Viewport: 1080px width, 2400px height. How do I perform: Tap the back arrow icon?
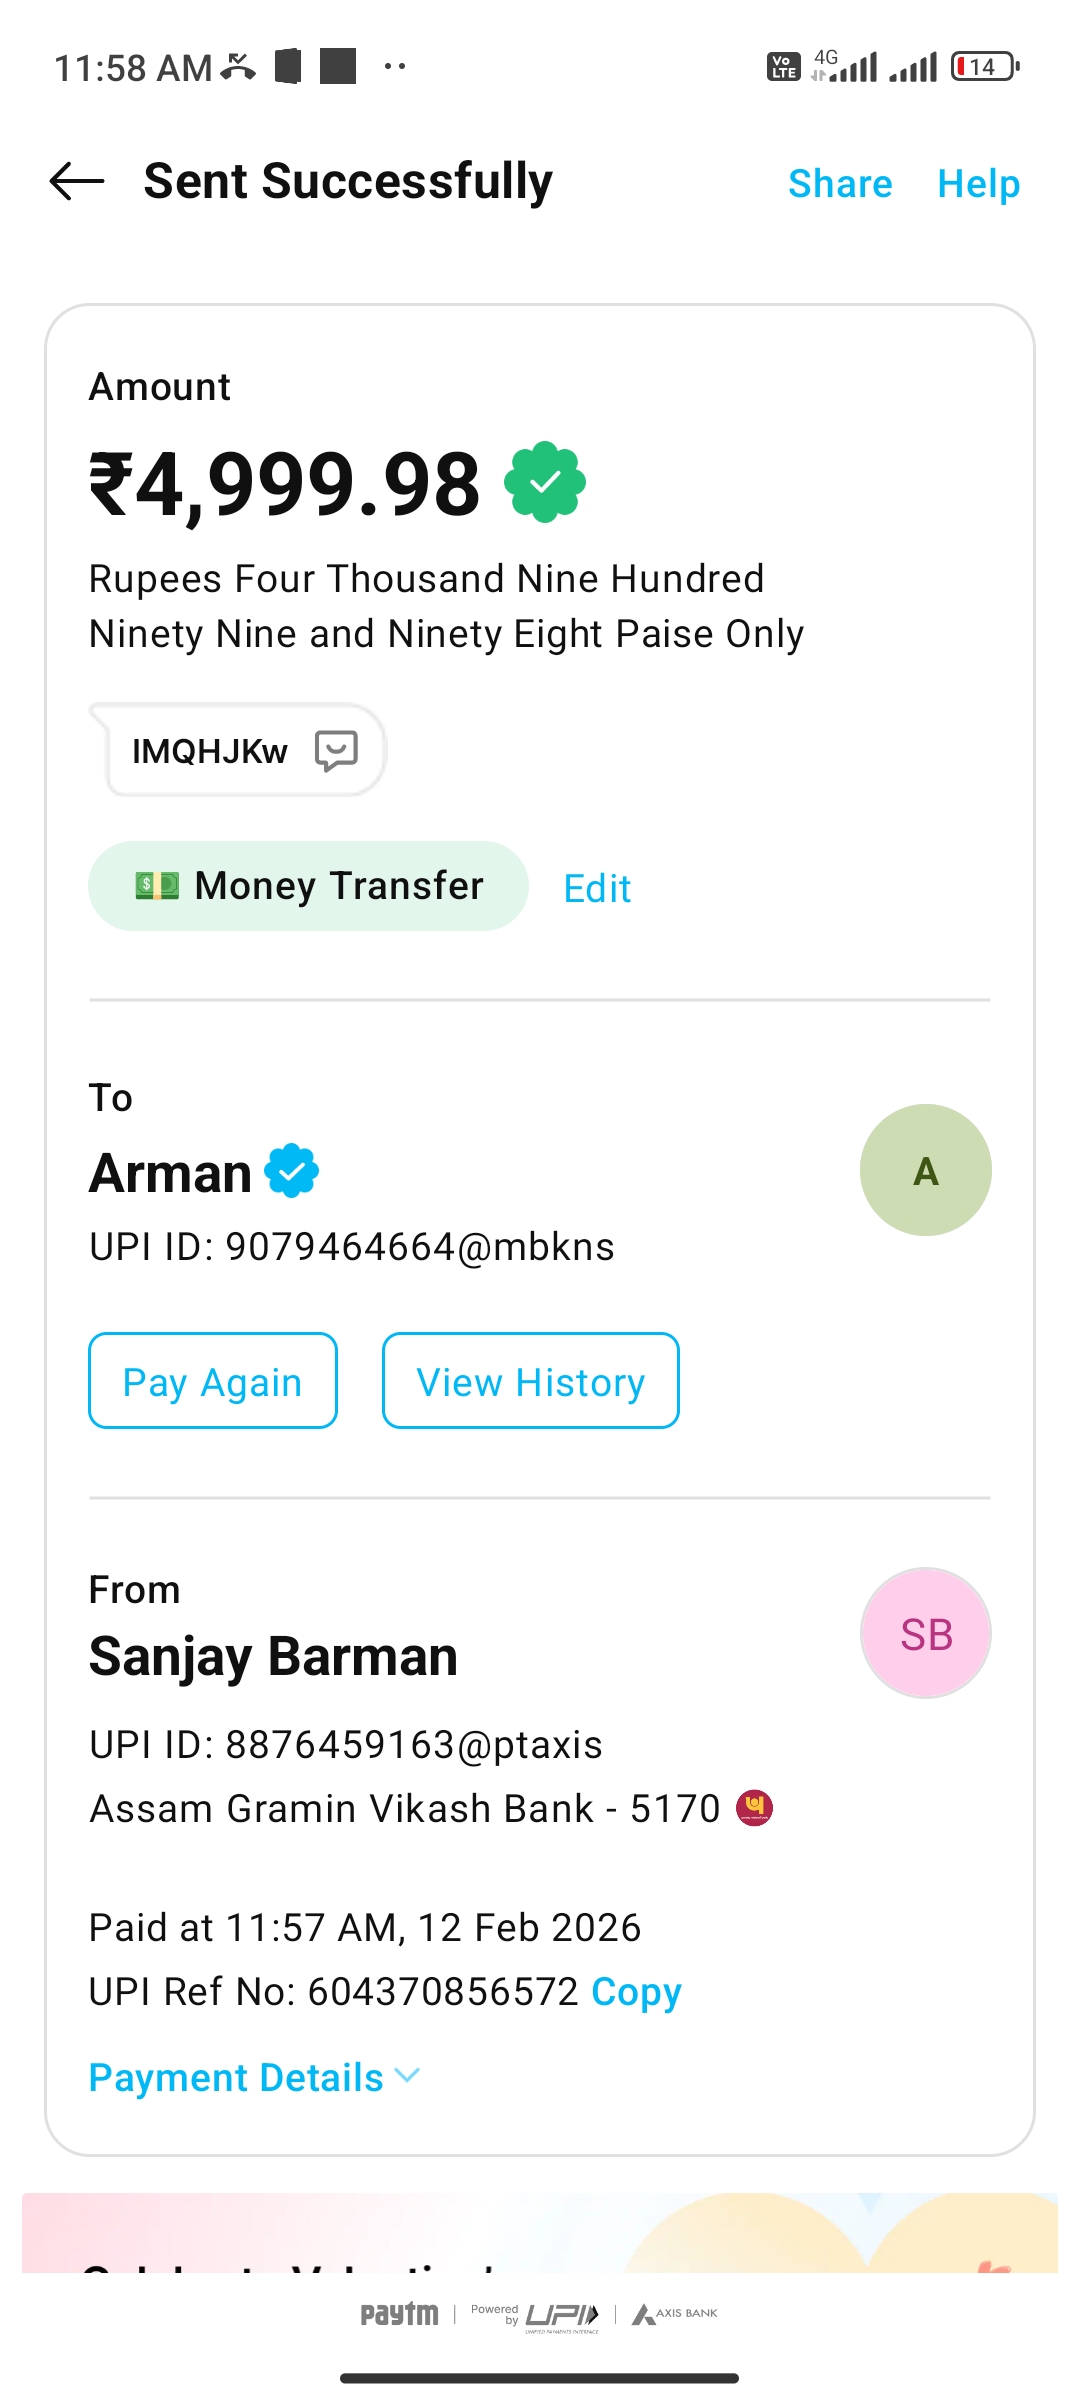pos(77,181)
